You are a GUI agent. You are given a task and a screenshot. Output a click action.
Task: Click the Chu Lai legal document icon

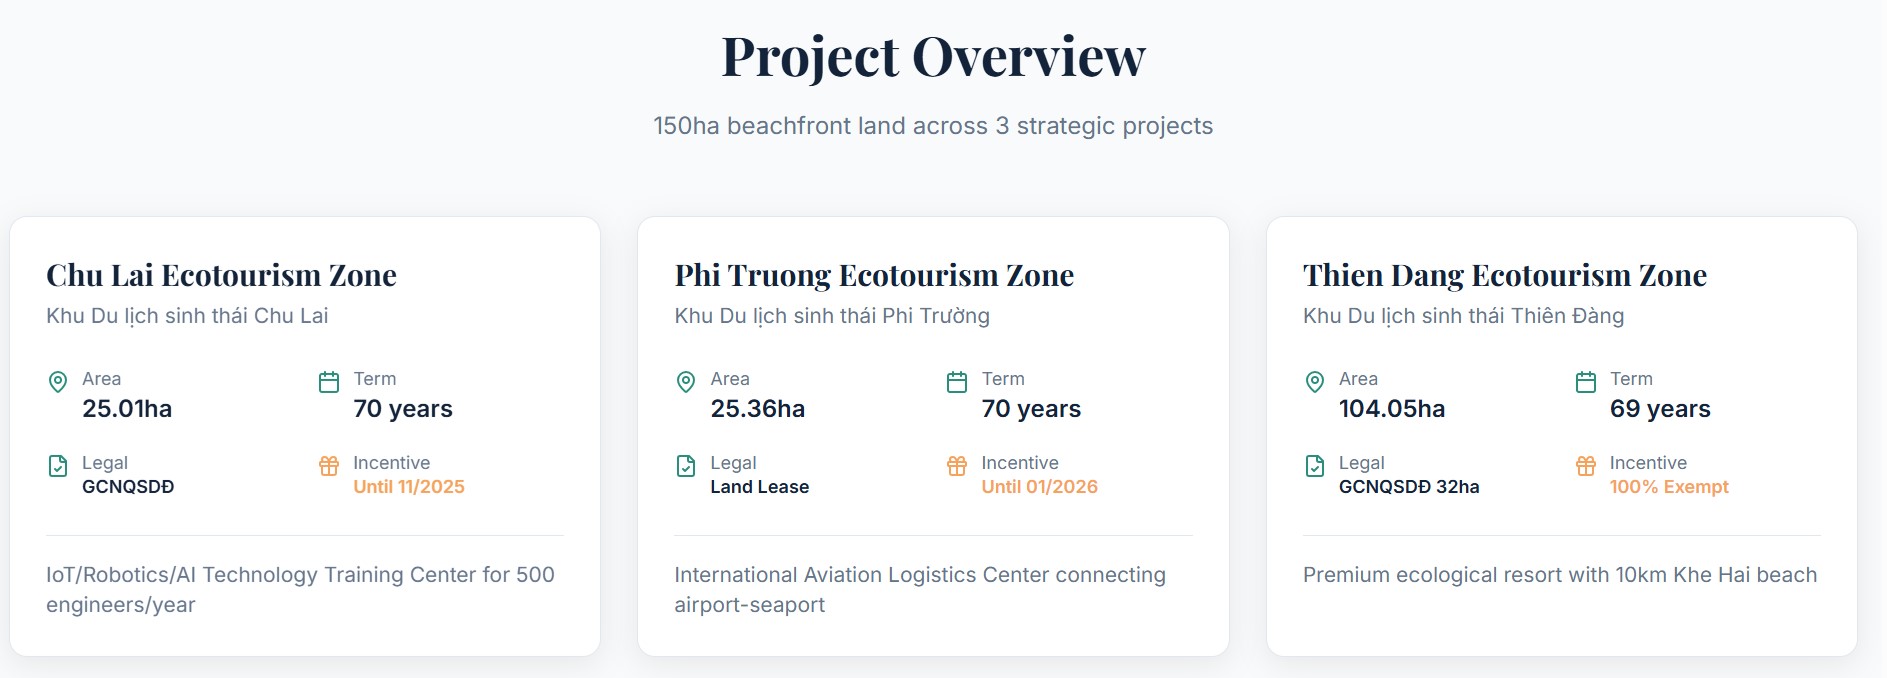pyautogui.click(x=58, y=466)
